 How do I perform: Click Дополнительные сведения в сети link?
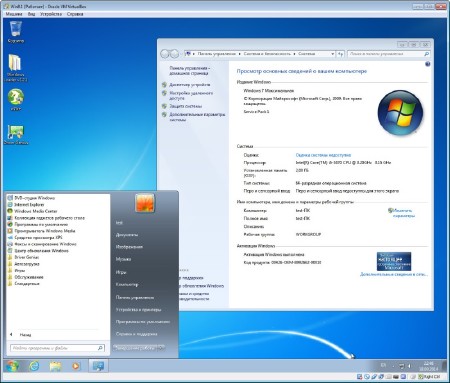[x=394, y=274]
